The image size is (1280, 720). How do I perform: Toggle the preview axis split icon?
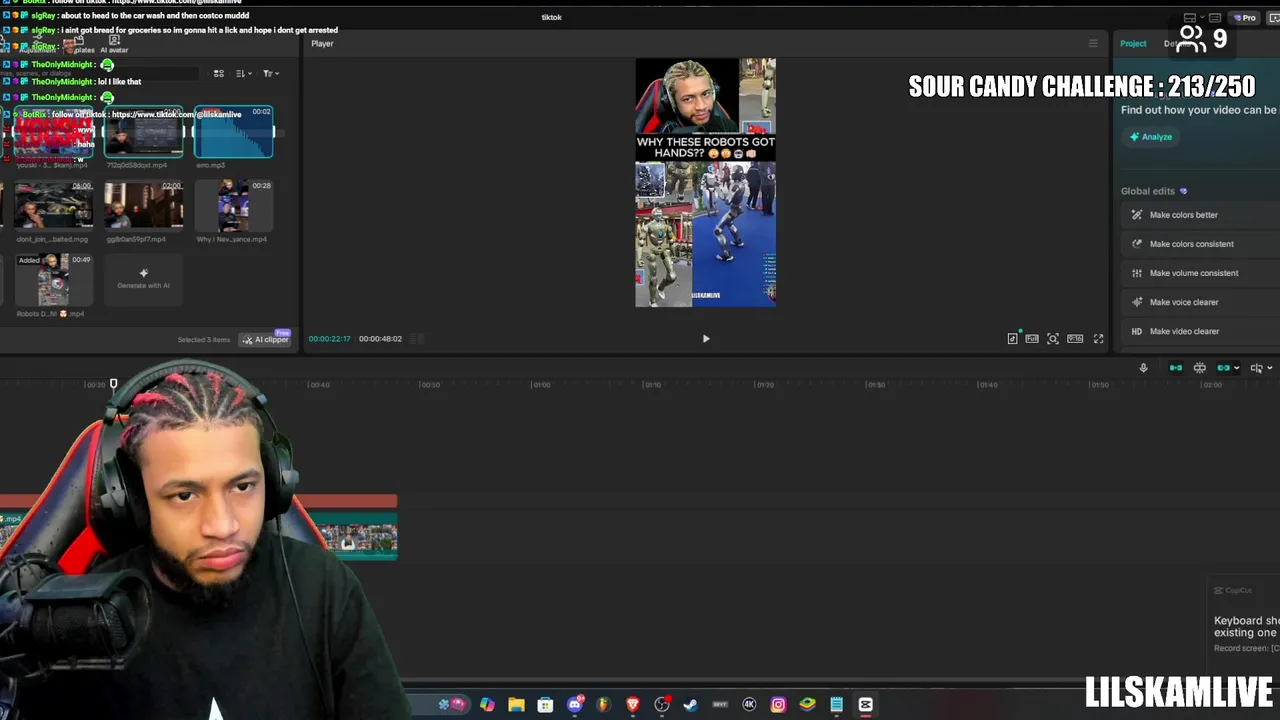(1256, 368)
